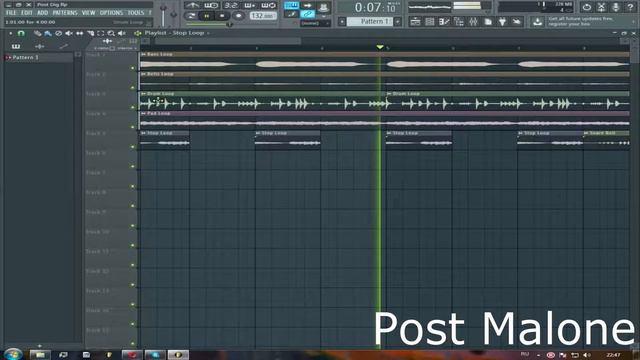Open the help question mark icon

coord(631,7)
